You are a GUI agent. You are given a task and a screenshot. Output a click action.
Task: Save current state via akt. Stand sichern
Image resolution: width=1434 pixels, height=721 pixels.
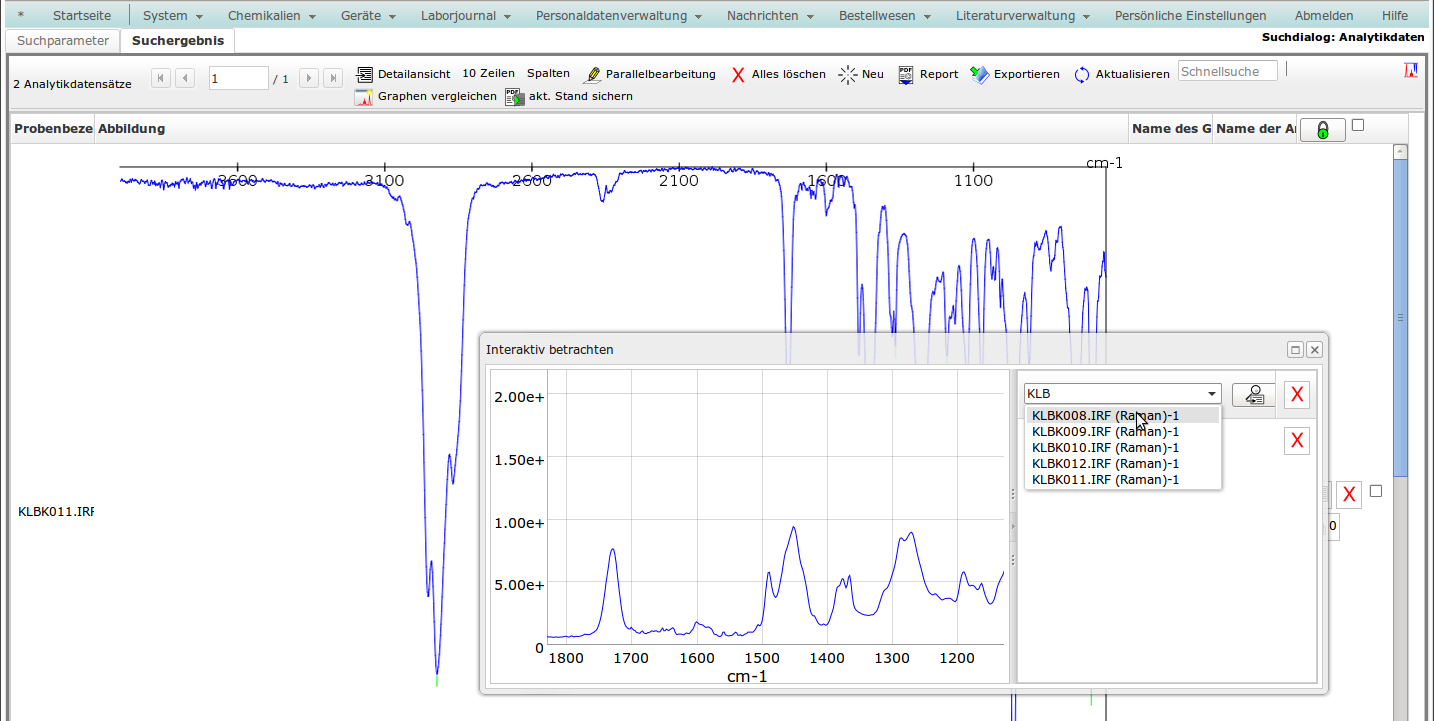(x=515, y=97)
